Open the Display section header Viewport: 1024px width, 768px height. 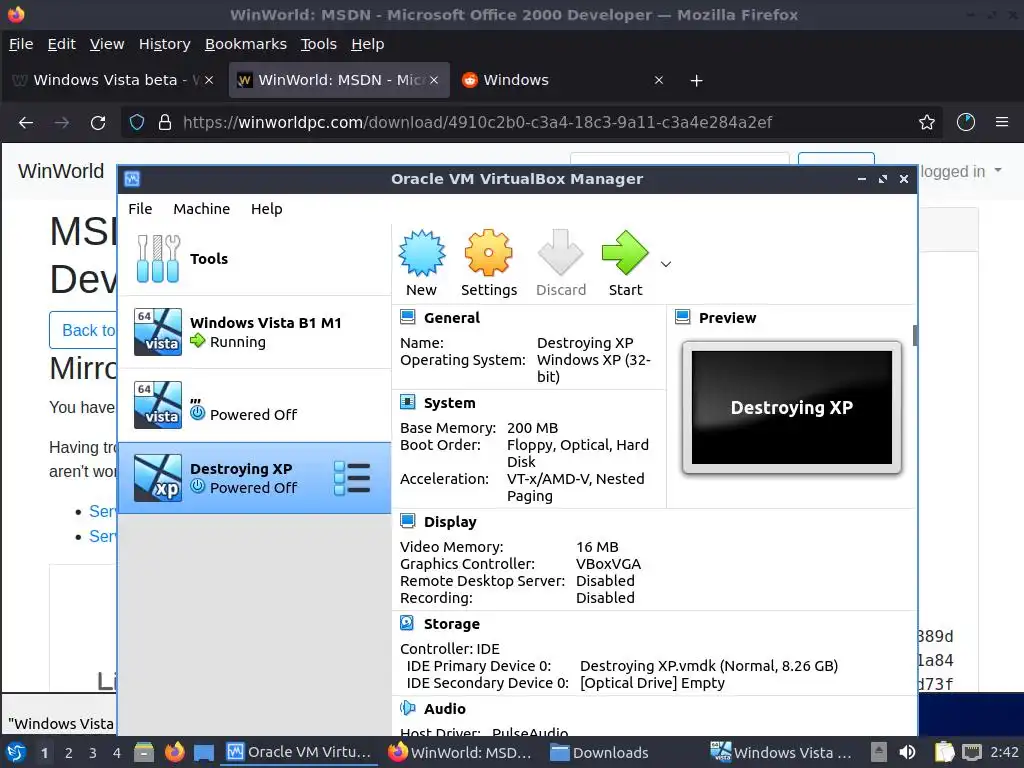(450, 522)
